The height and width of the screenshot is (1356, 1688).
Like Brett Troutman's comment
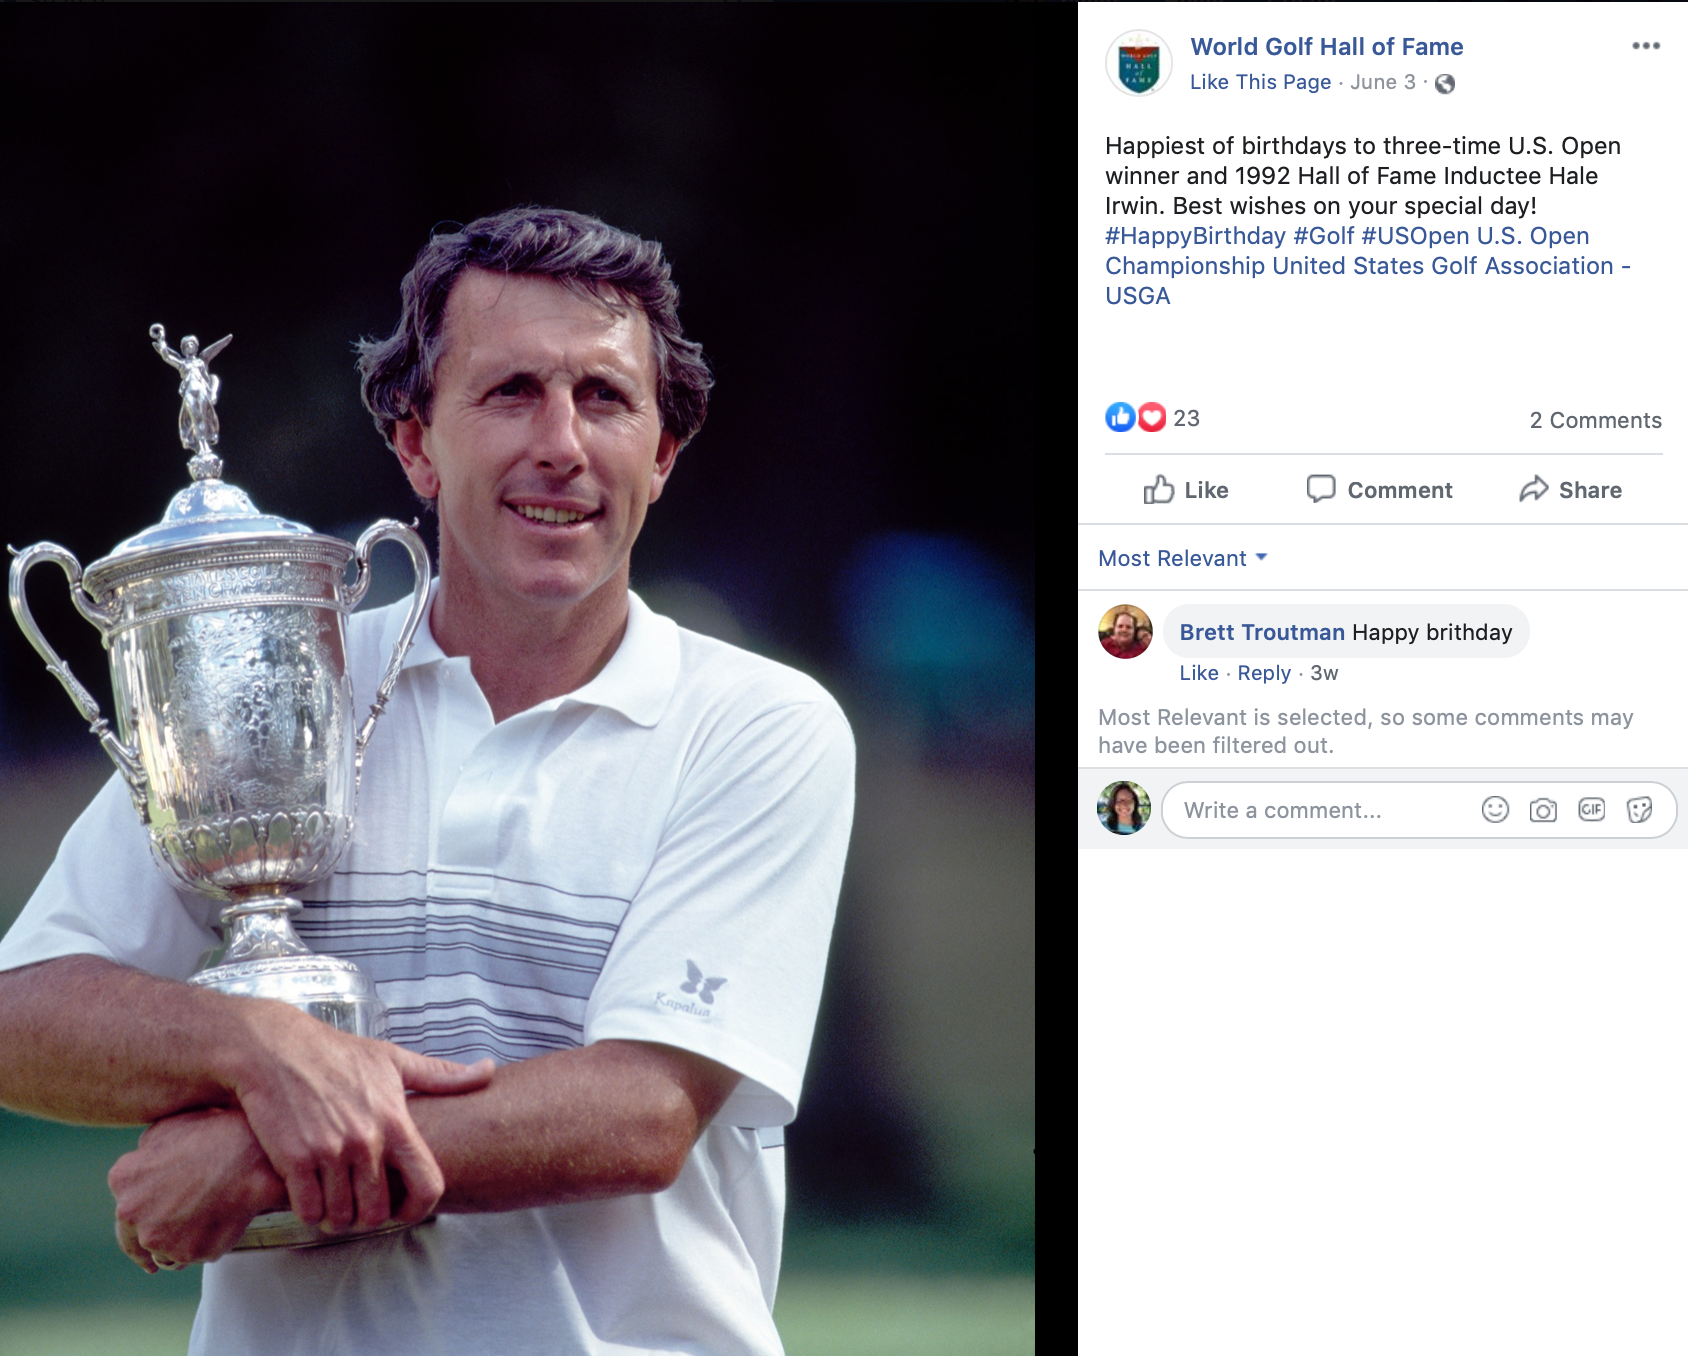click(1198, 673)
